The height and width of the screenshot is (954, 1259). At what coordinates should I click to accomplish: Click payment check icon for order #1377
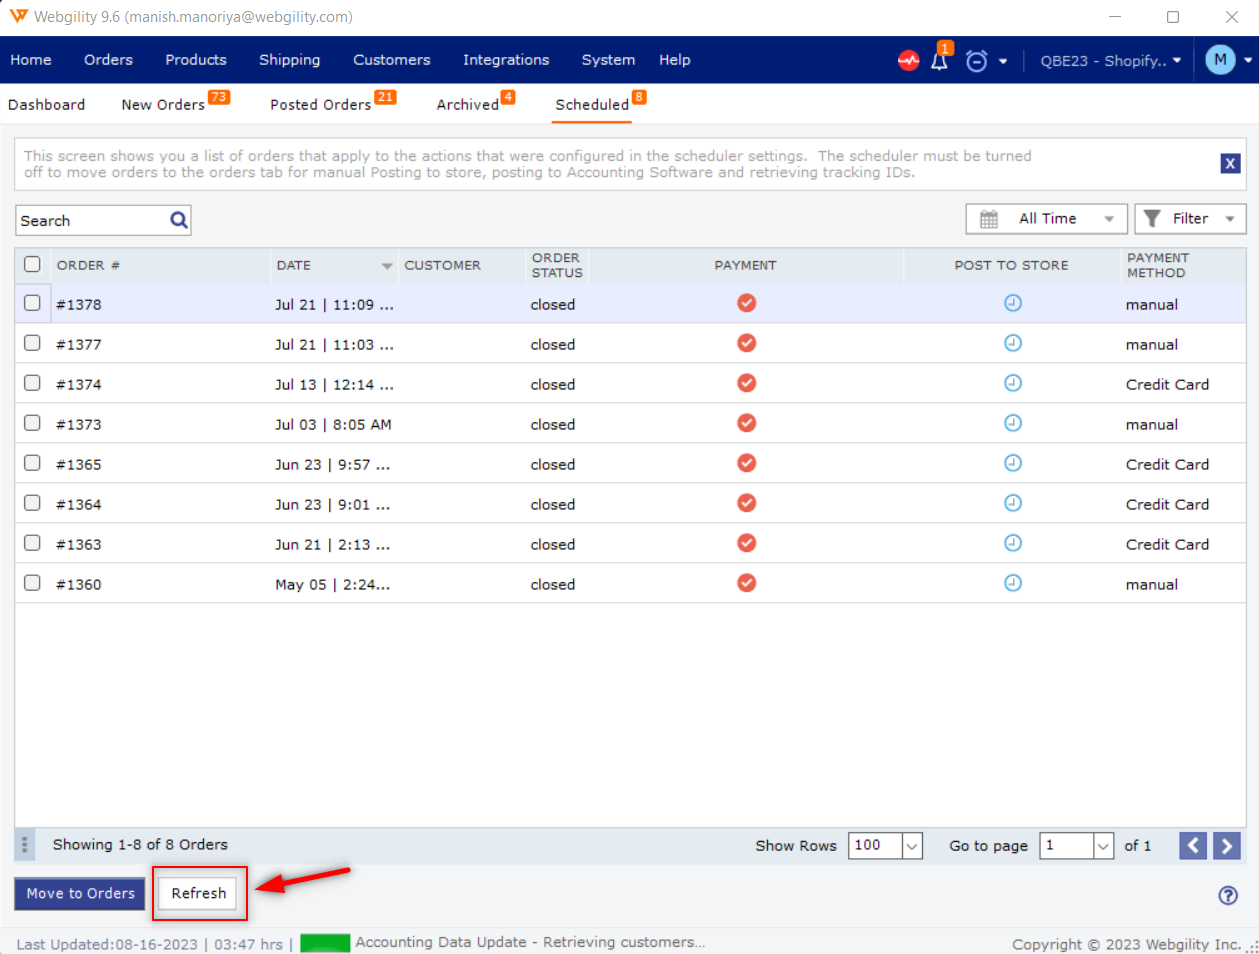pos(746,343)
